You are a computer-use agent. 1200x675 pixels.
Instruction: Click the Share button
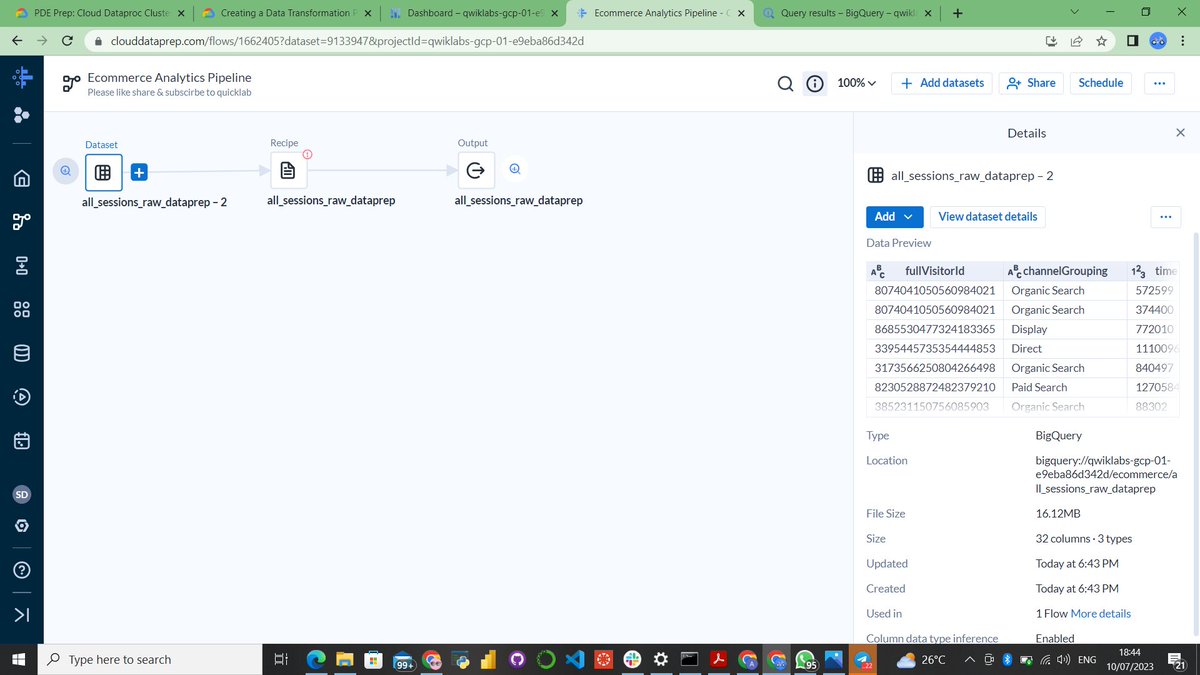pyautogui.click(x=1031, y=83)
